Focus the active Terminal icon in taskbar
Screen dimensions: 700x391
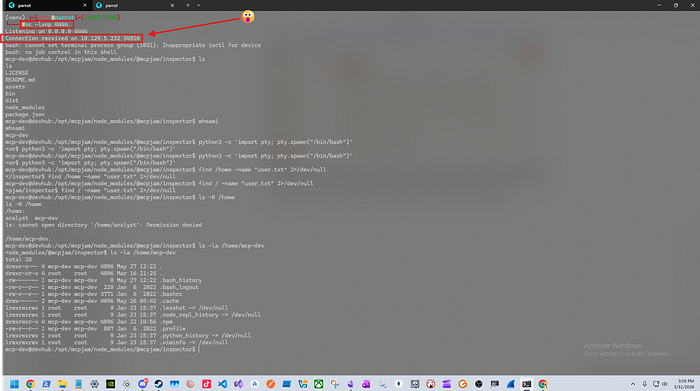(x=527, y=384)
